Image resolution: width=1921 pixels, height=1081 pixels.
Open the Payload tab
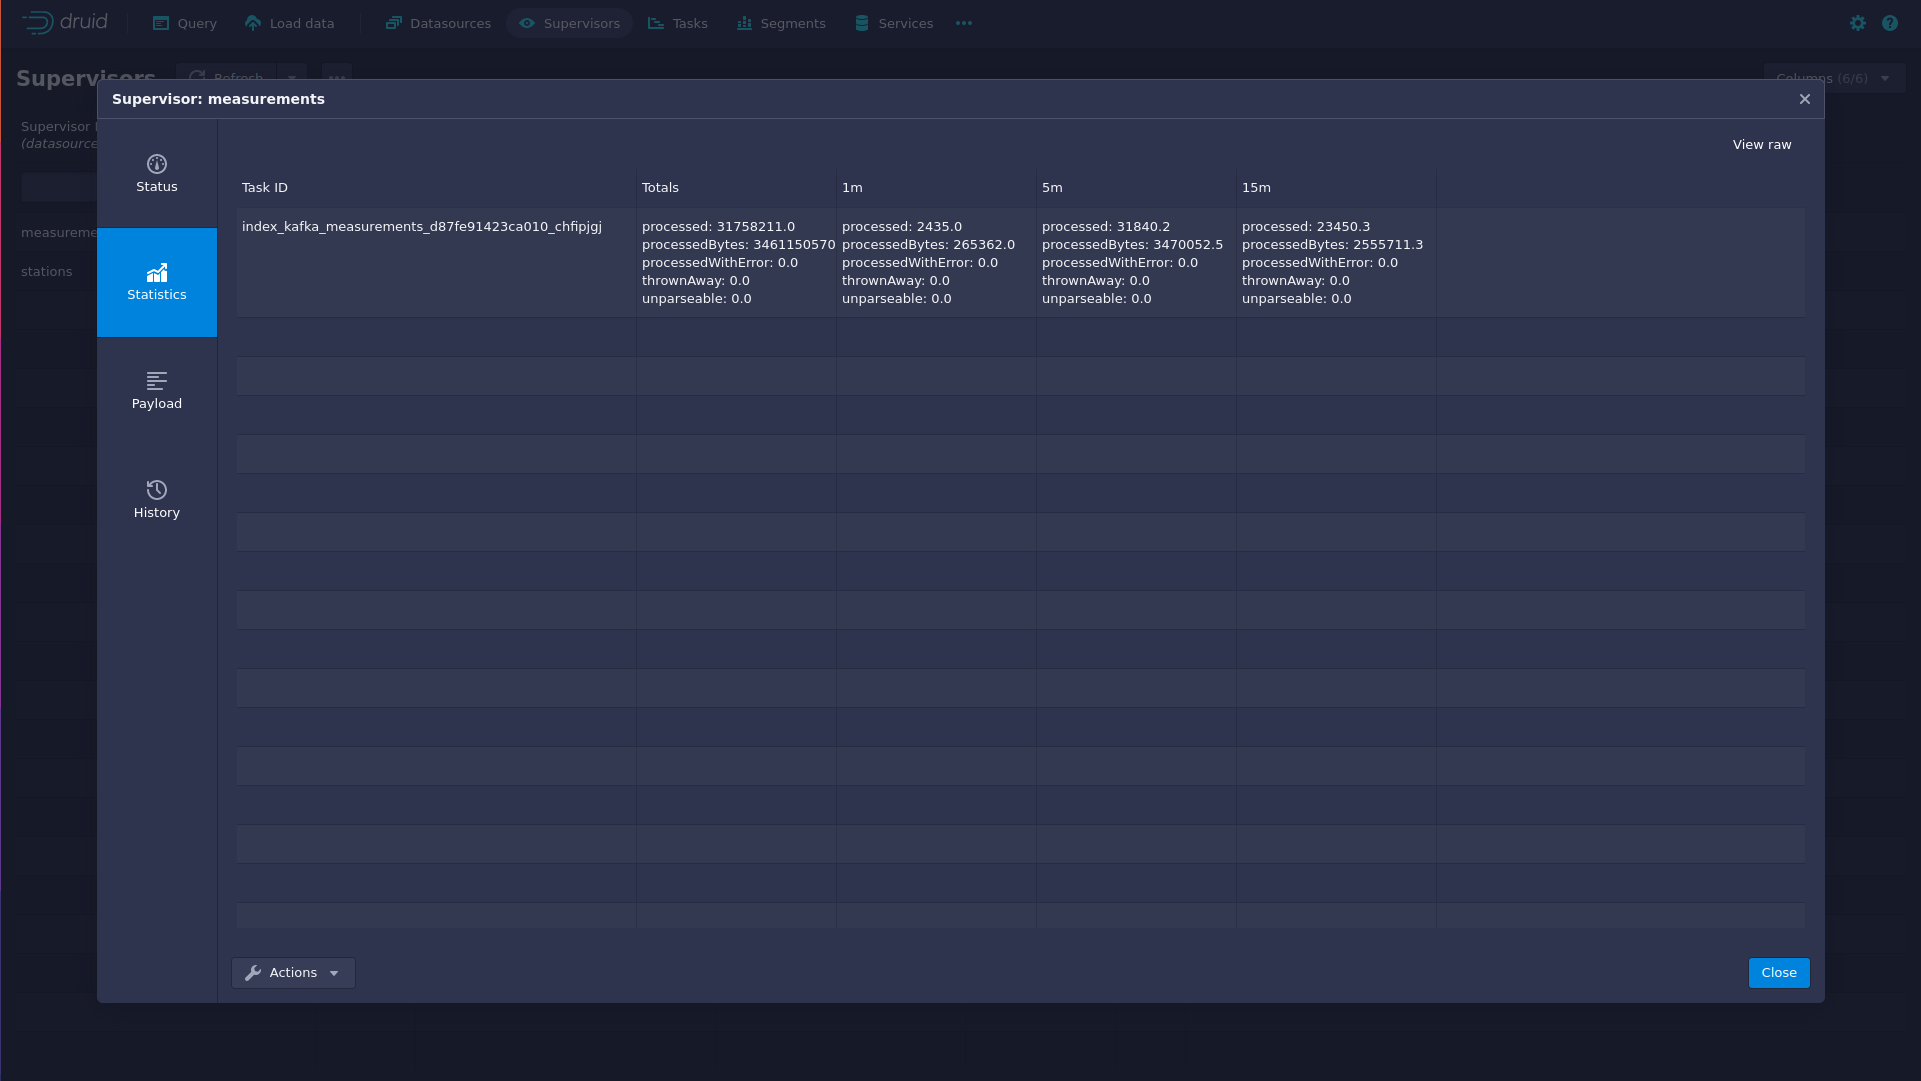[x=157, y=391]
